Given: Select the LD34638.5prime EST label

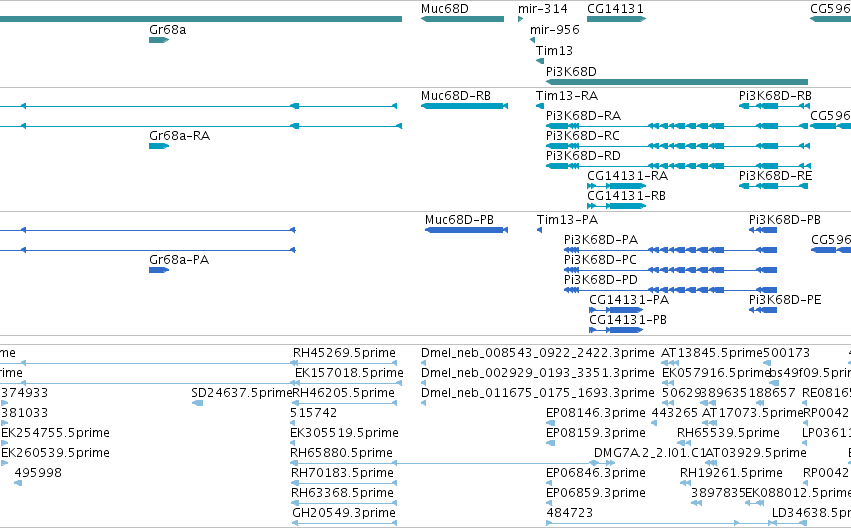Looking at the screenshot, I should (811, 513).
